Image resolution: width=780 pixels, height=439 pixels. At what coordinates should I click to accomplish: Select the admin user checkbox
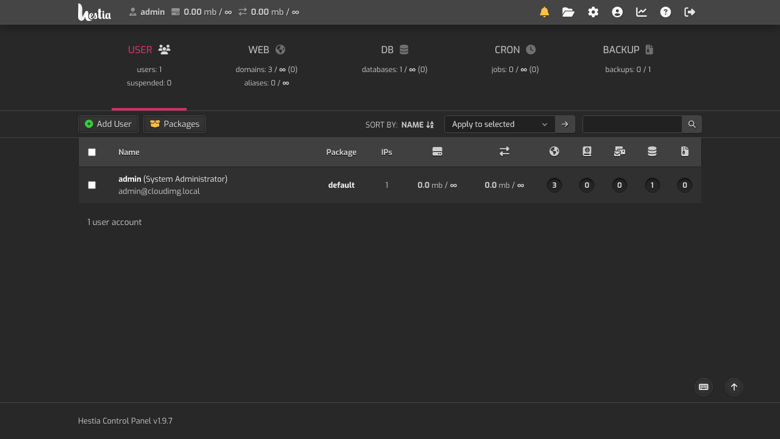92,185
